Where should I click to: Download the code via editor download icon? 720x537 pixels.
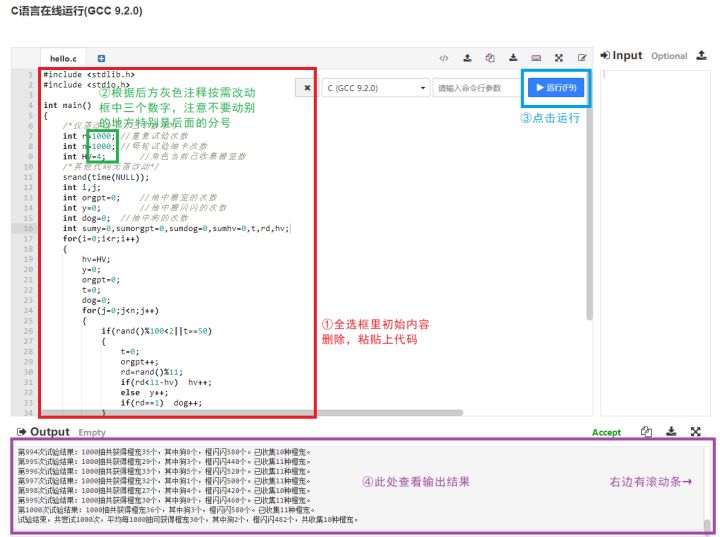click(x=513, y=58)
